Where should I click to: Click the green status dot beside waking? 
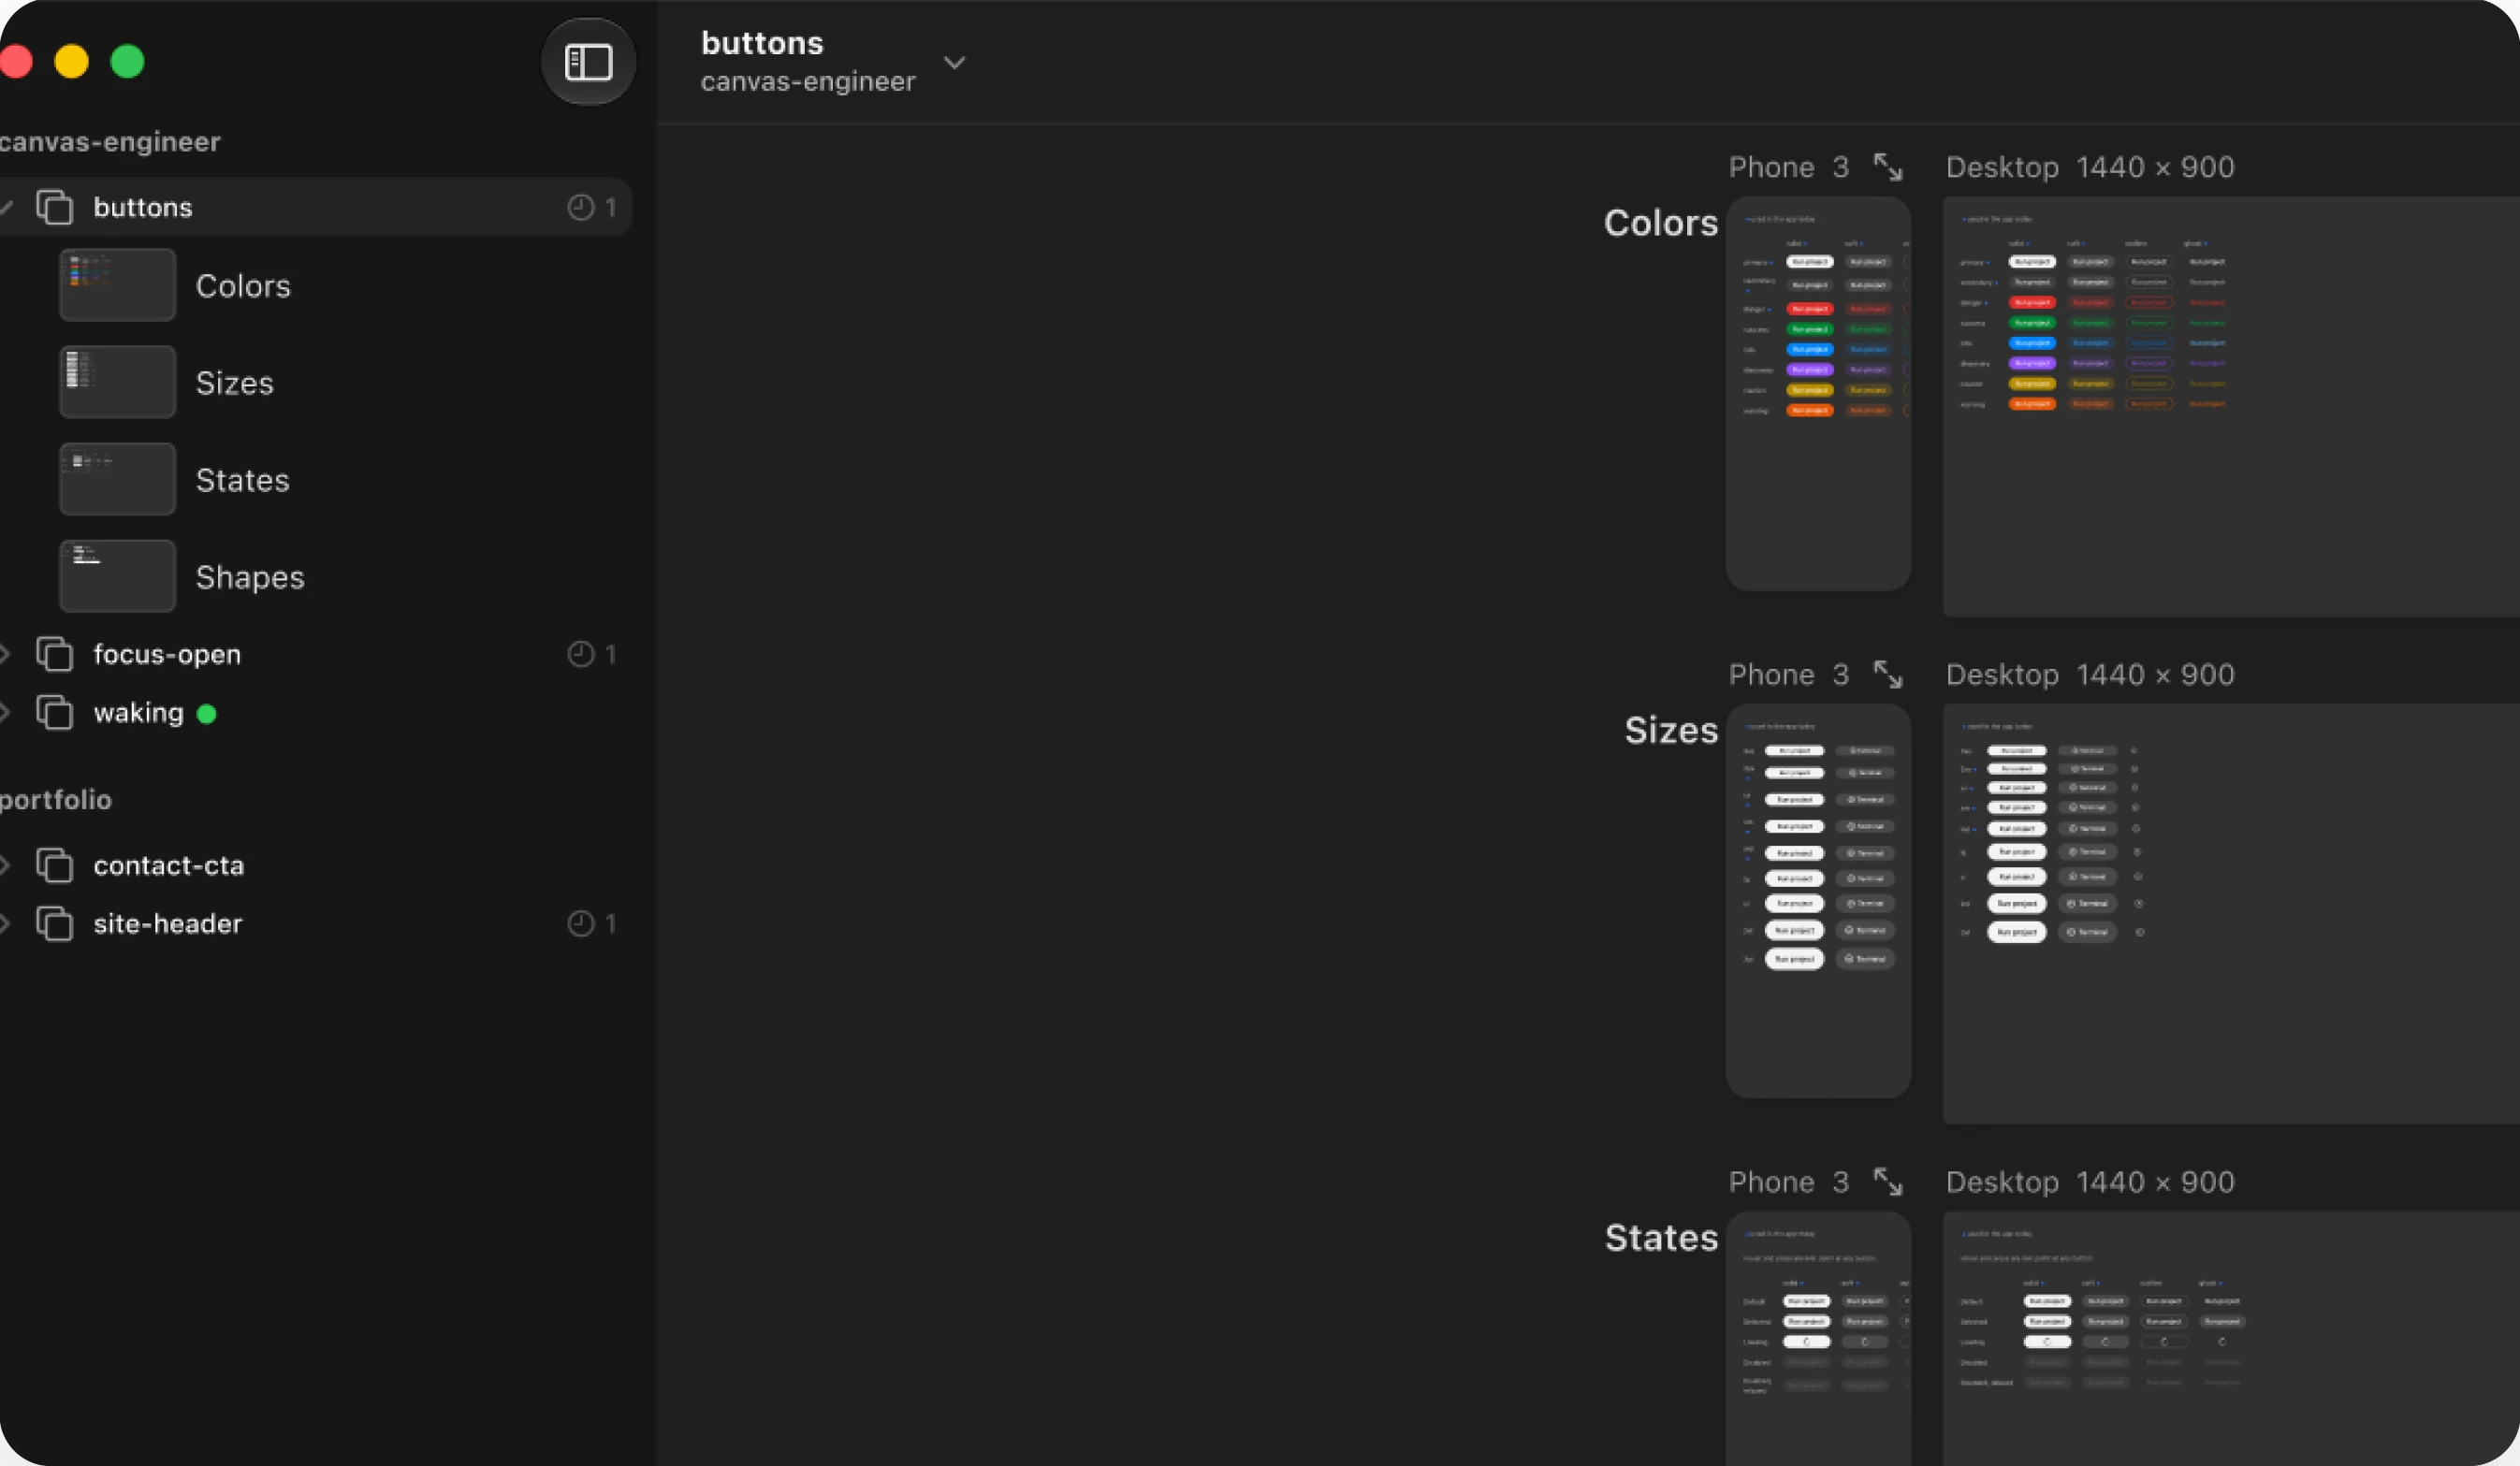(207, 714)
